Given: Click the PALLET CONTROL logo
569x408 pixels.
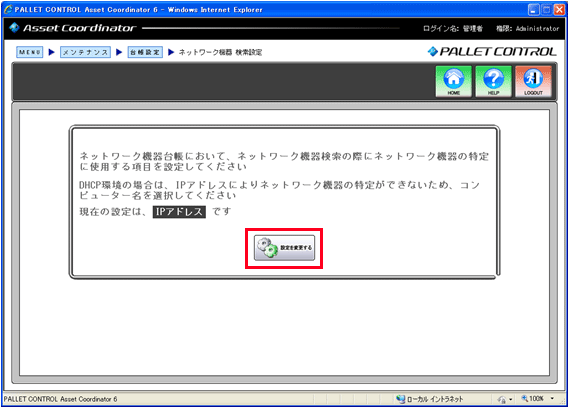Looking at the screenshot, I should point(492,52).
